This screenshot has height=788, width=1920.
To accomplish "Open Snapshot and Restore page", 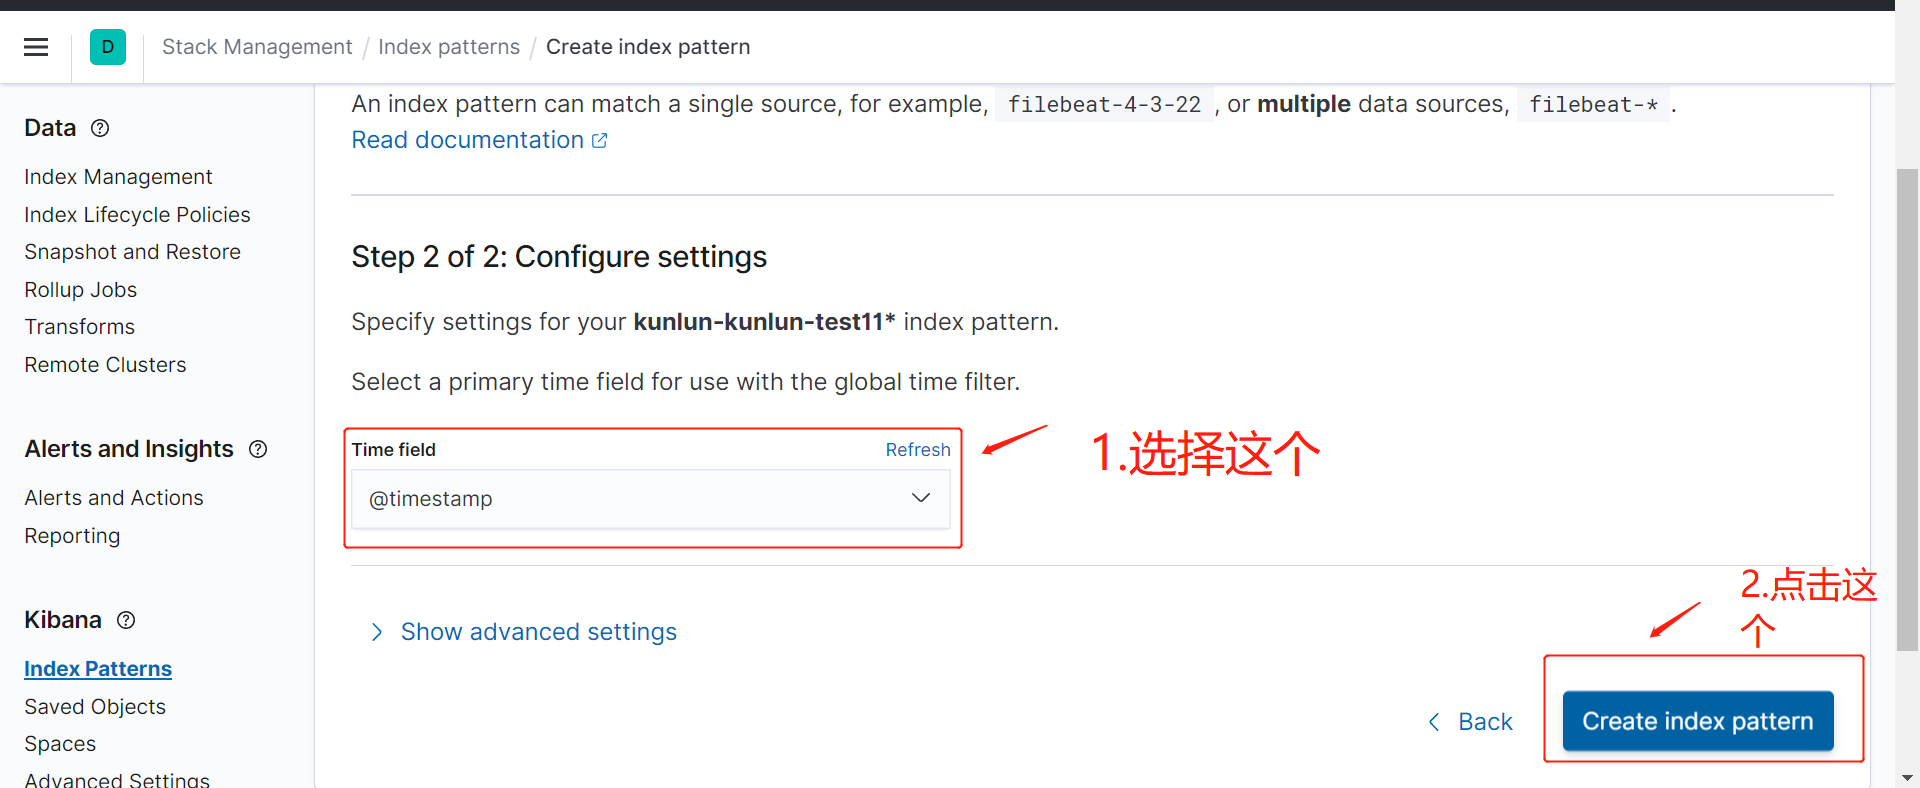I will click(133, 252).
